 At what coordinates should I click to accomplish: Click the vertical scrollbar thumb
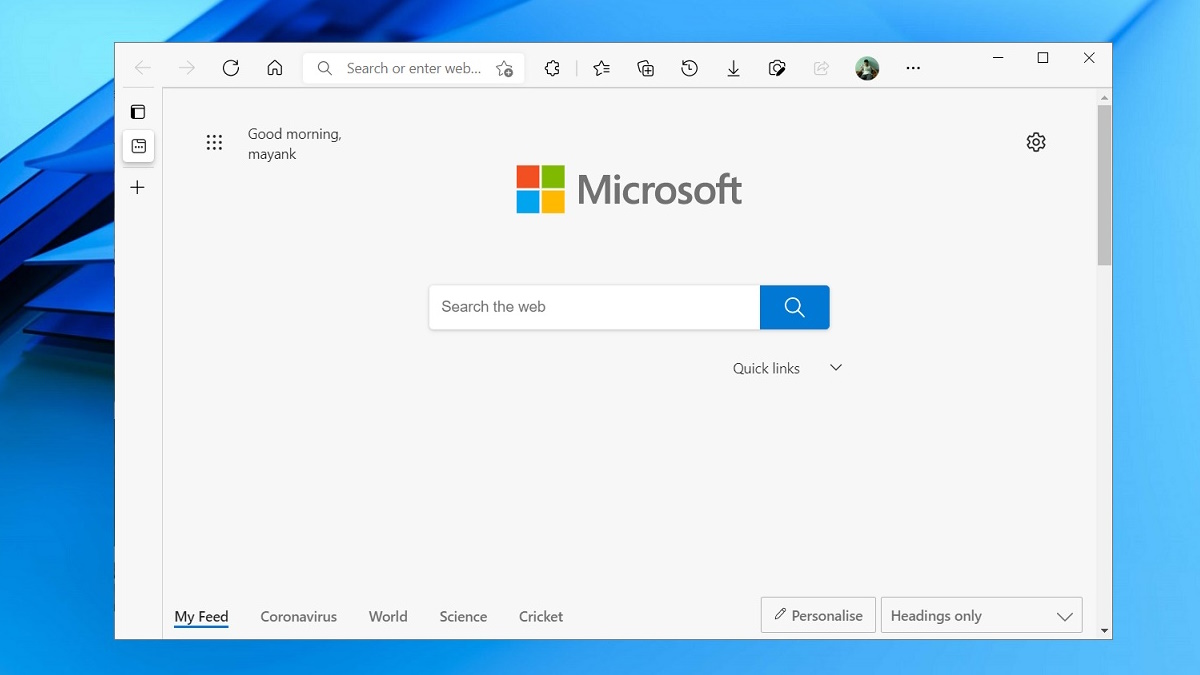tap(1104, 185)
